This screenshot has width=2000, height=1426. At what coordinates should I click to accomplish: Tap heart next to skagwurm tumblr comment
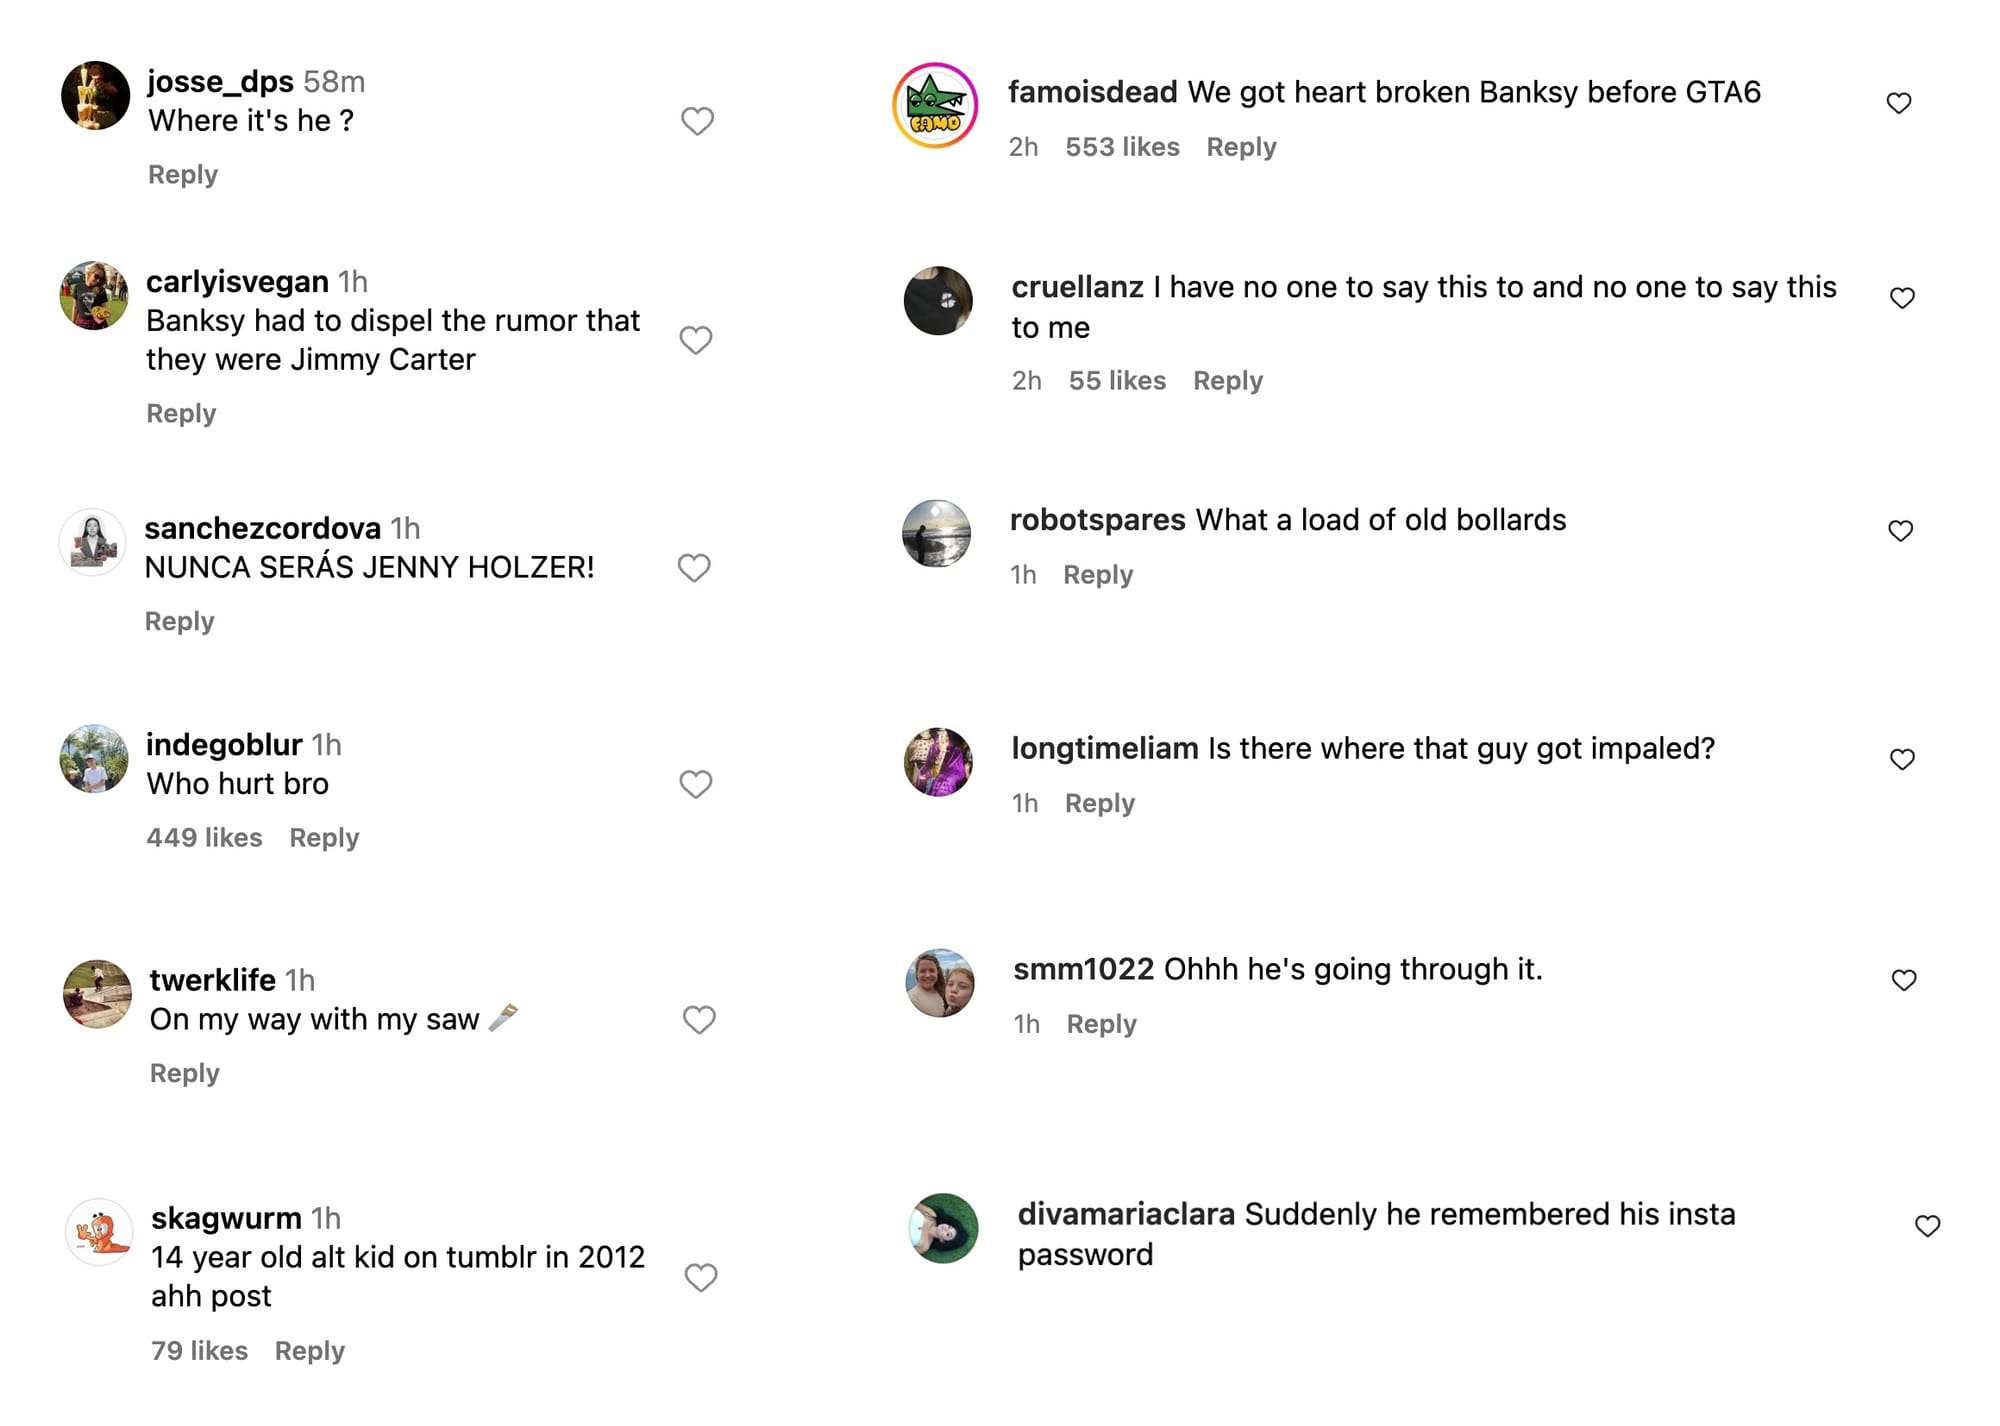[701, 1277]
